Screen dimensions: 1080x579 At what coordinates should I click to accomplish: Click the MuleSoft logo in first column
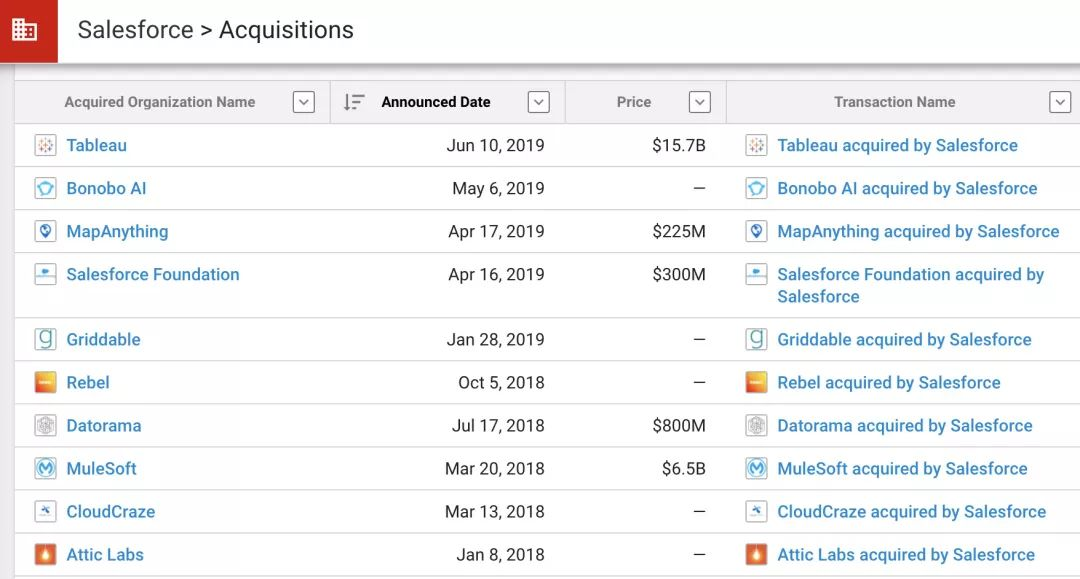[x=45, y=468]
